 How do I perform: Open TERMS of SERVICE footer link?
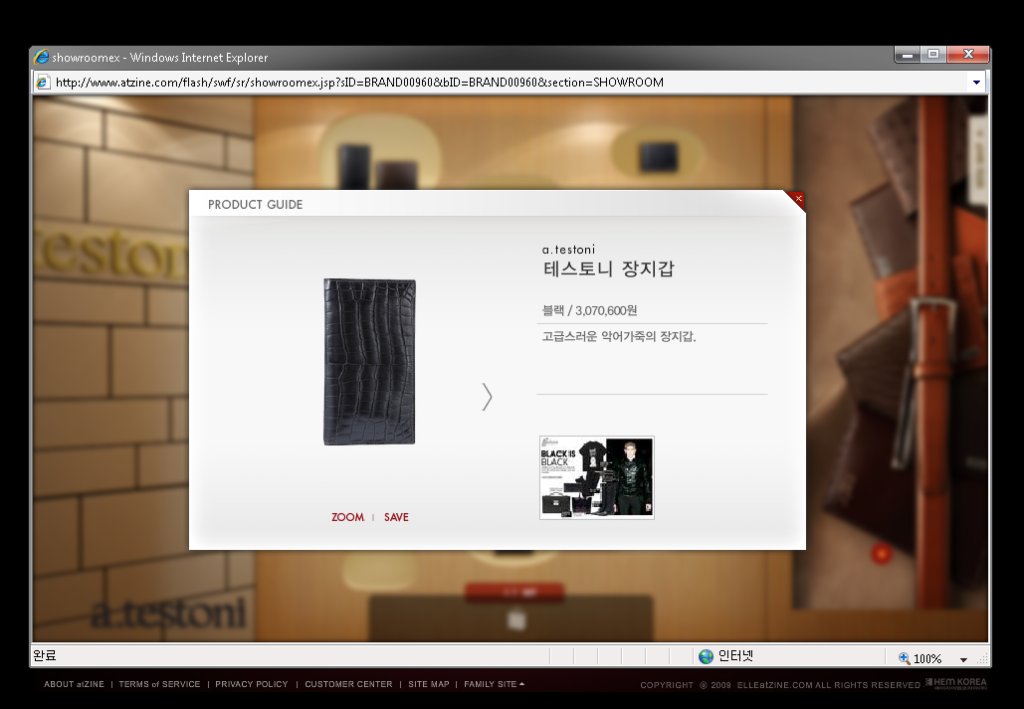[159, 684]
